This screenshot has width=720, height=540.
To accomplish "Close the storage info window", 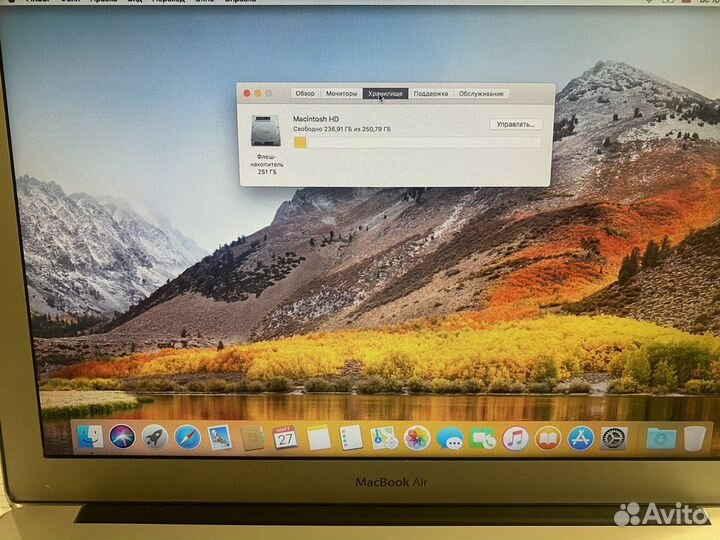I will [x=247, y=93].
